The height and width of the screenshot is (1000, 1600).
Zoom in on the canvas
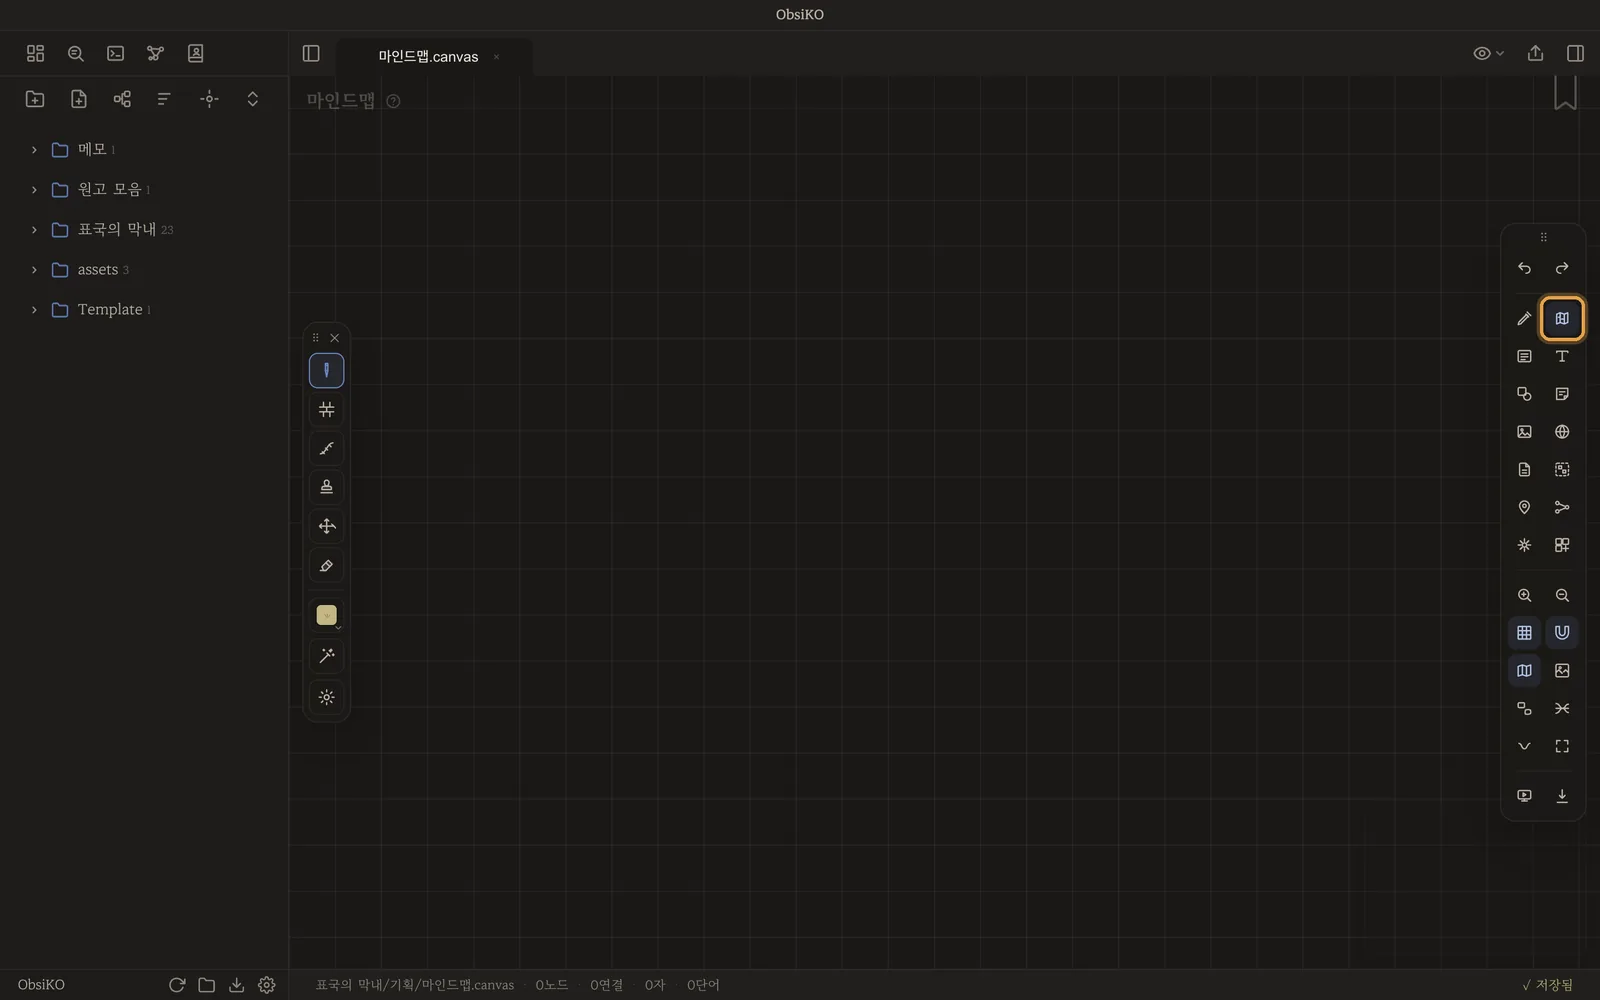click(1524, 595)
